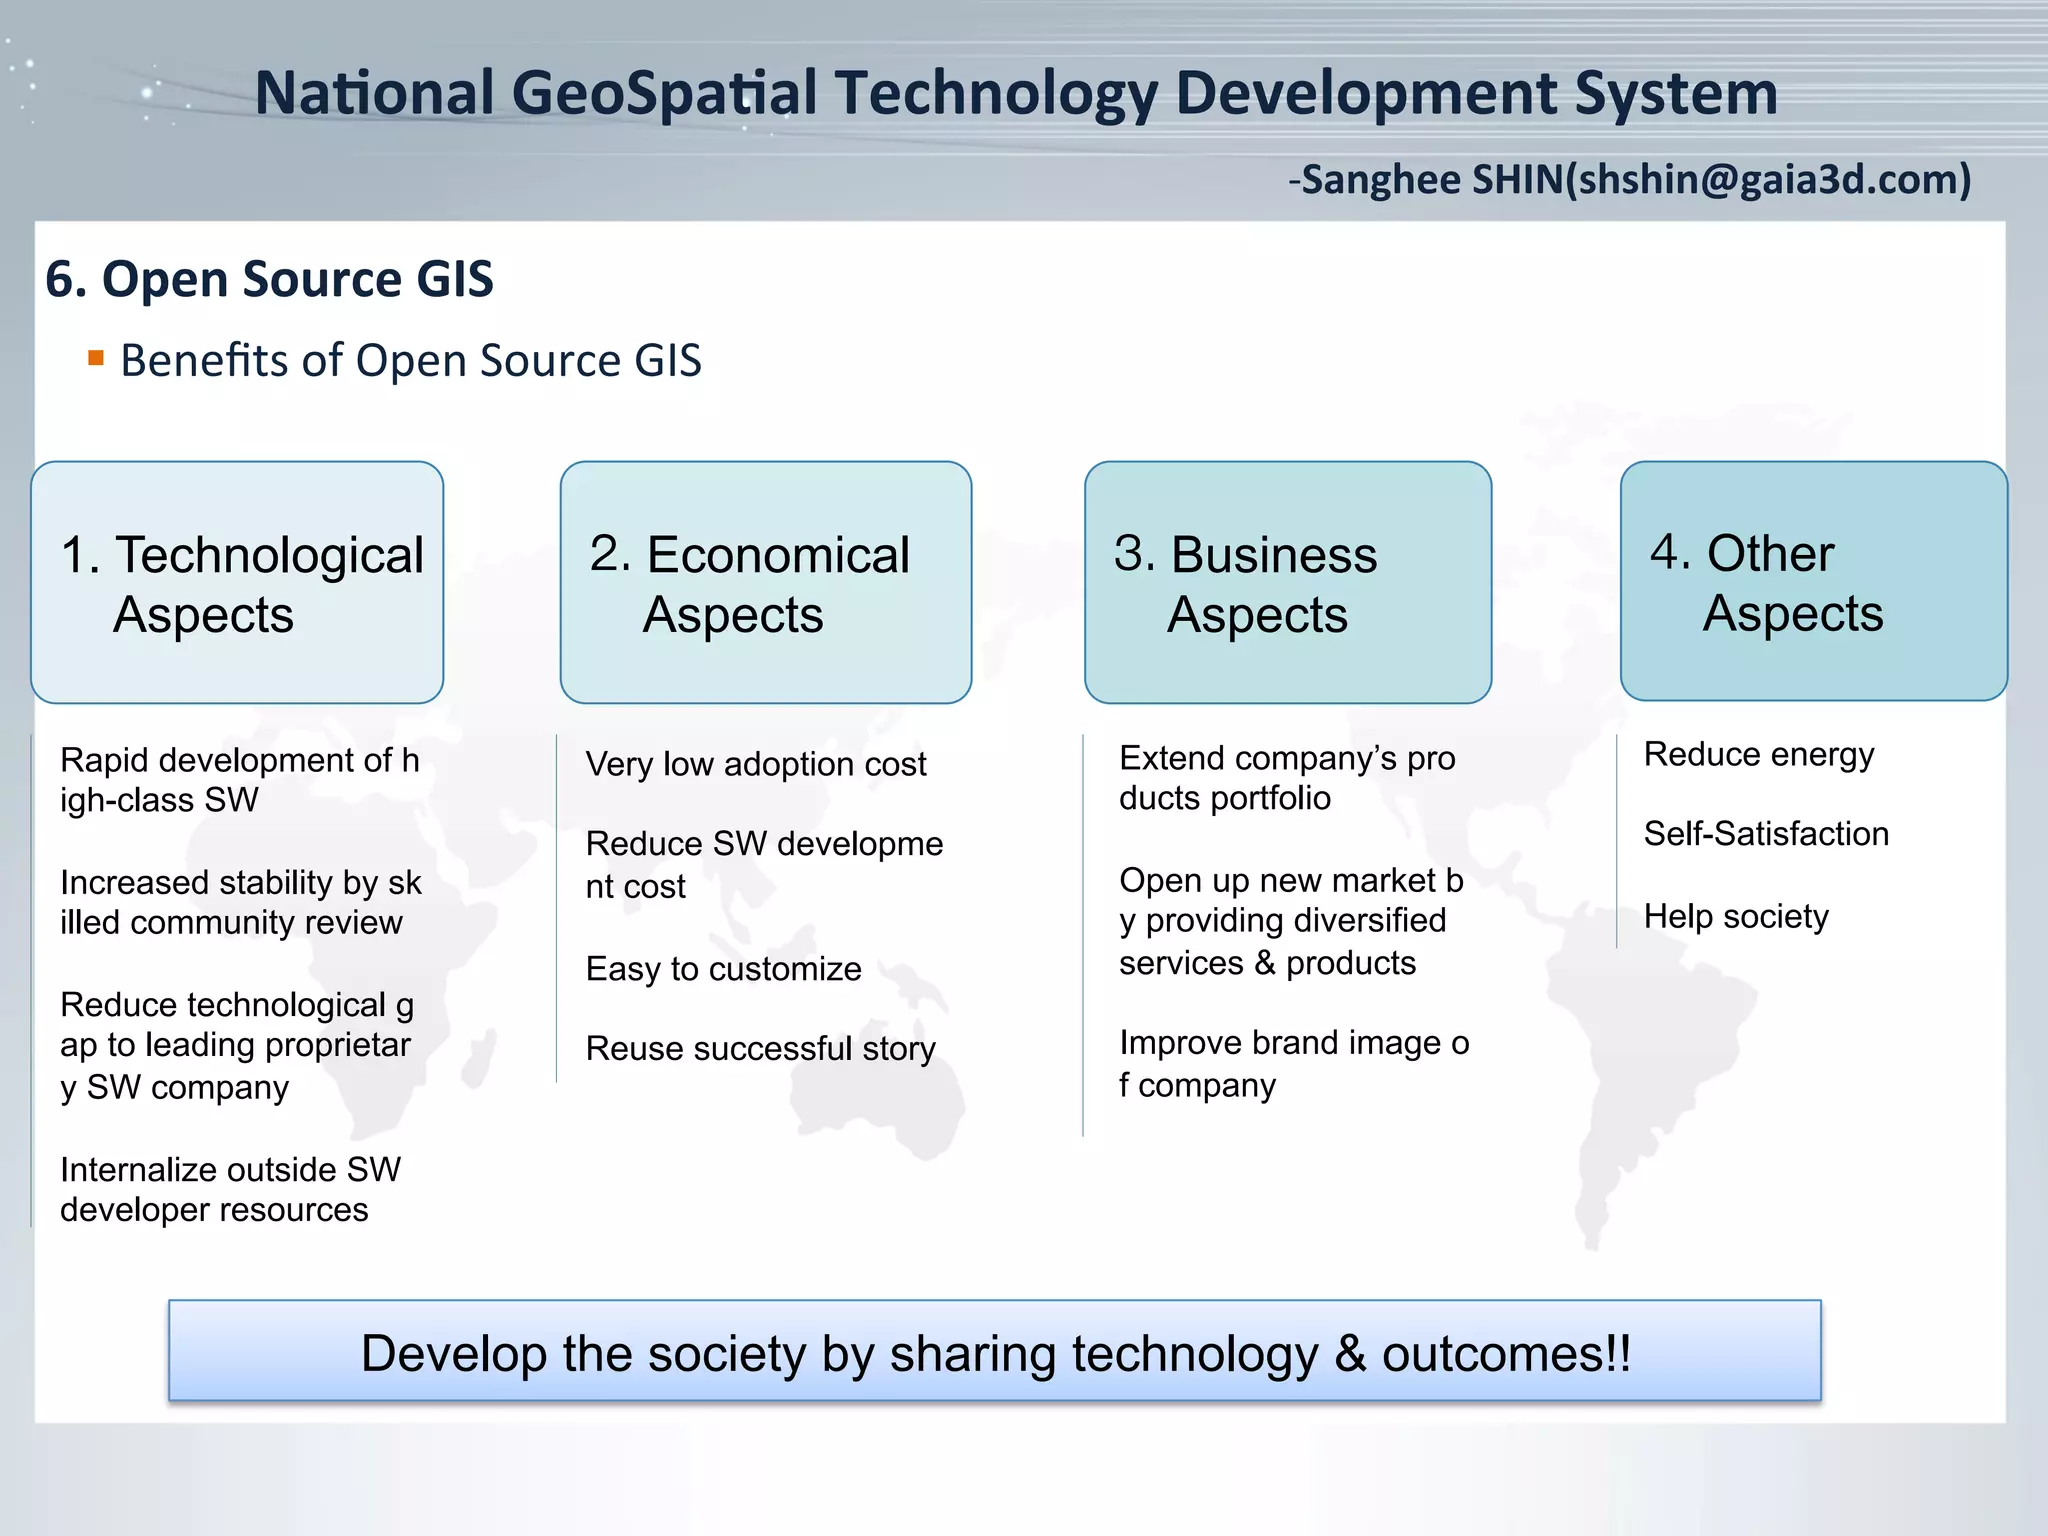Select 'Easy to customize' text
This screenshot has height=1536, width=2048.
point(723,969)
